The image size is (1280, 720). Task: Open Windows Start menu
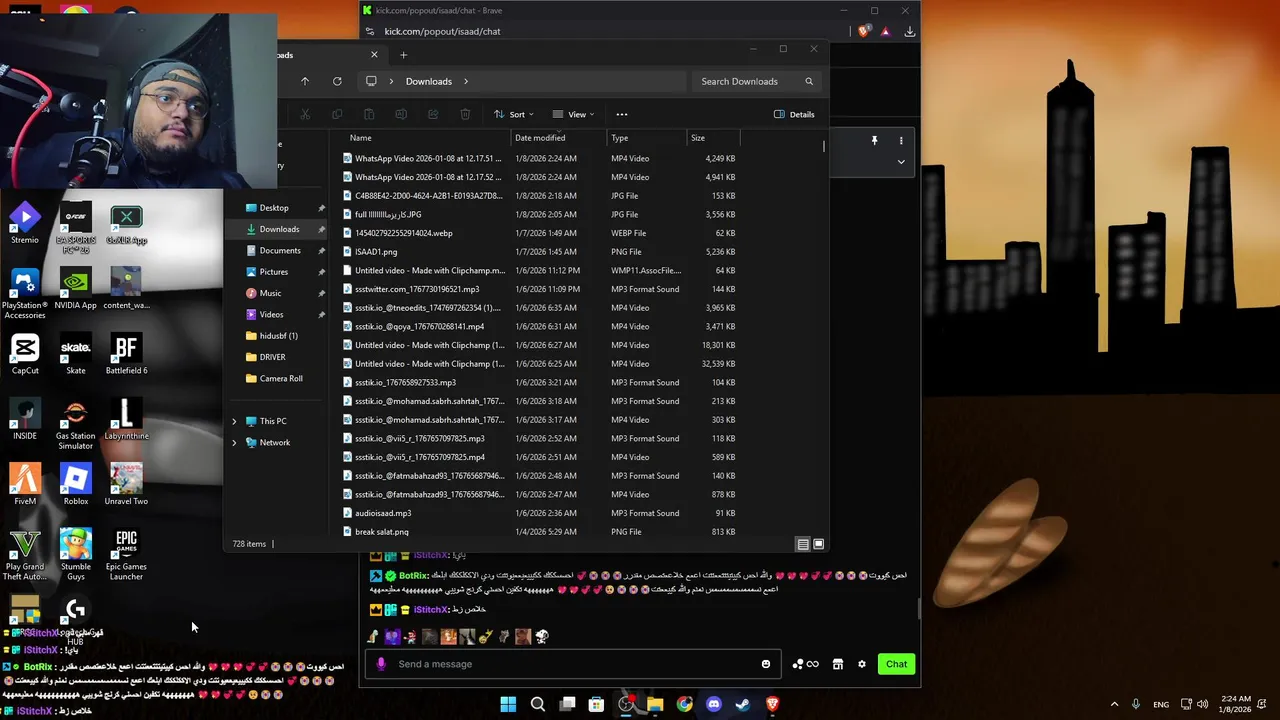pyautogui.click(x=508, y=704)
